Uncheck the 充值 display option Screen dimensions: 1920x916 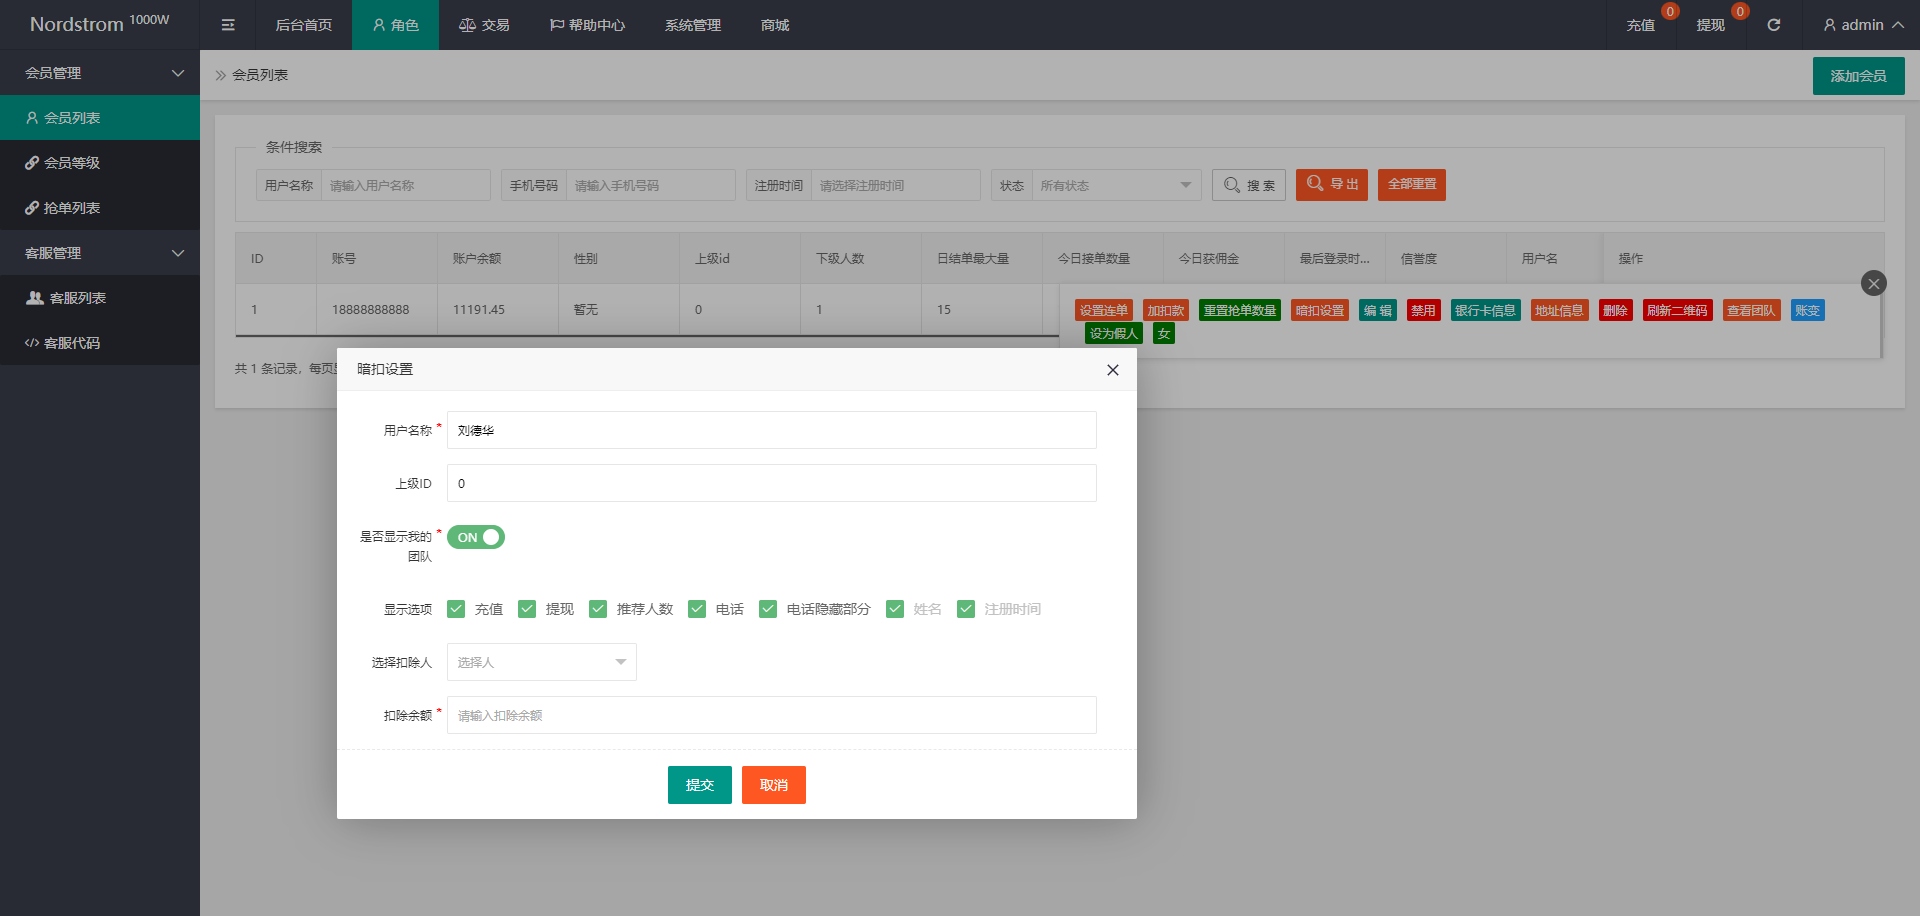(457, 609)
